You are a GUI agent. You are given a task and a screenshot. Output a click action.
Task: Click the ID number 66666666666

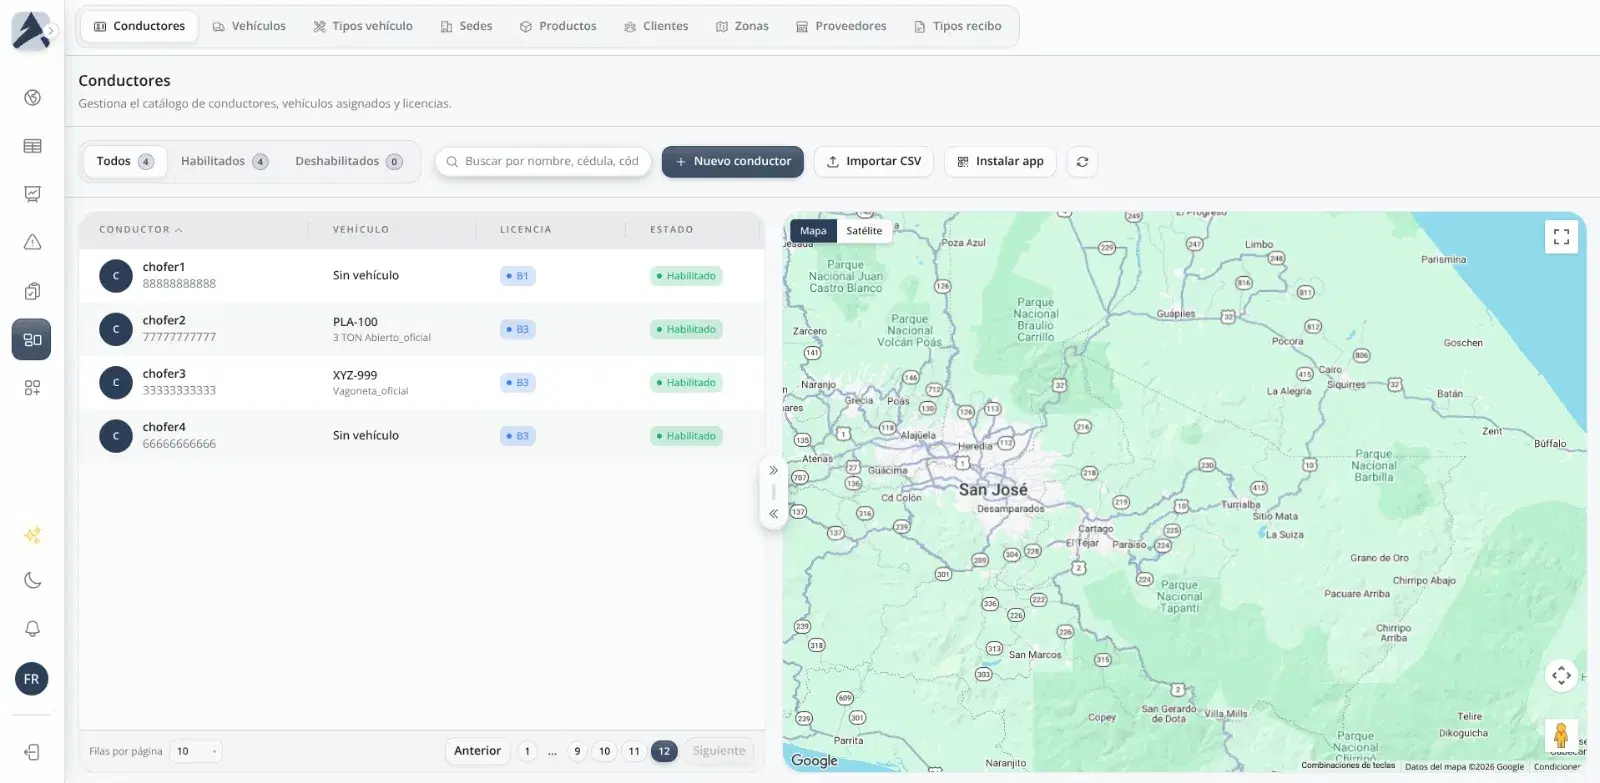(179, 444)
